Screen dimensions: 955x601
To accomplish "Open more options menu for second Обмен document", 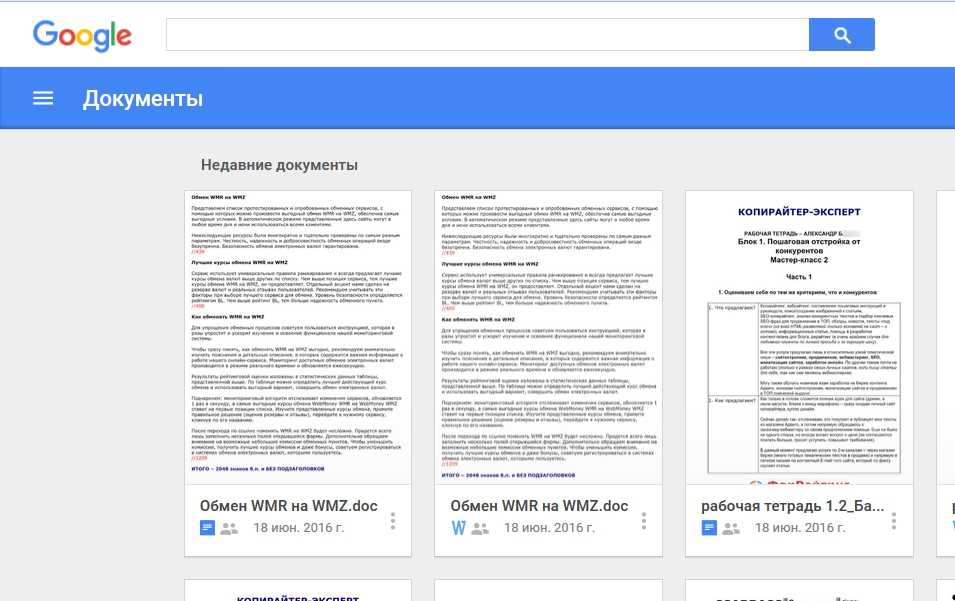I will click(643, 521).
